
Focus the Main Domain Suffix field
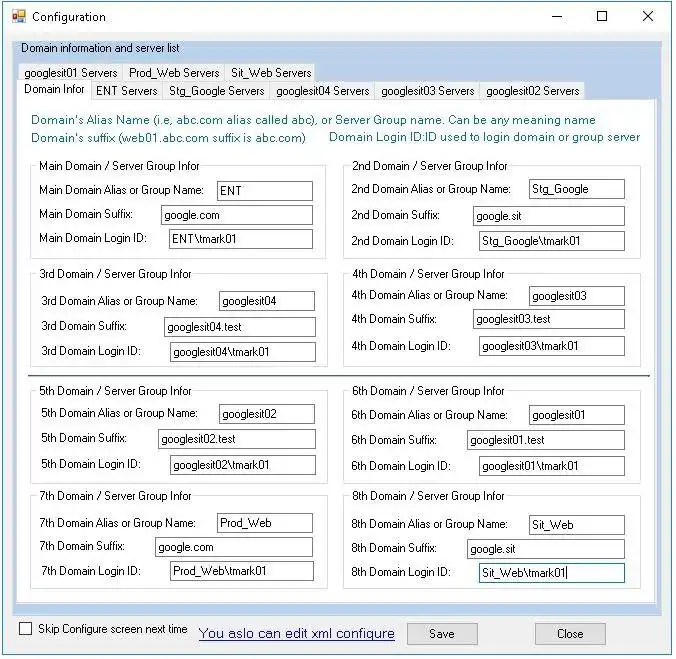237,215
